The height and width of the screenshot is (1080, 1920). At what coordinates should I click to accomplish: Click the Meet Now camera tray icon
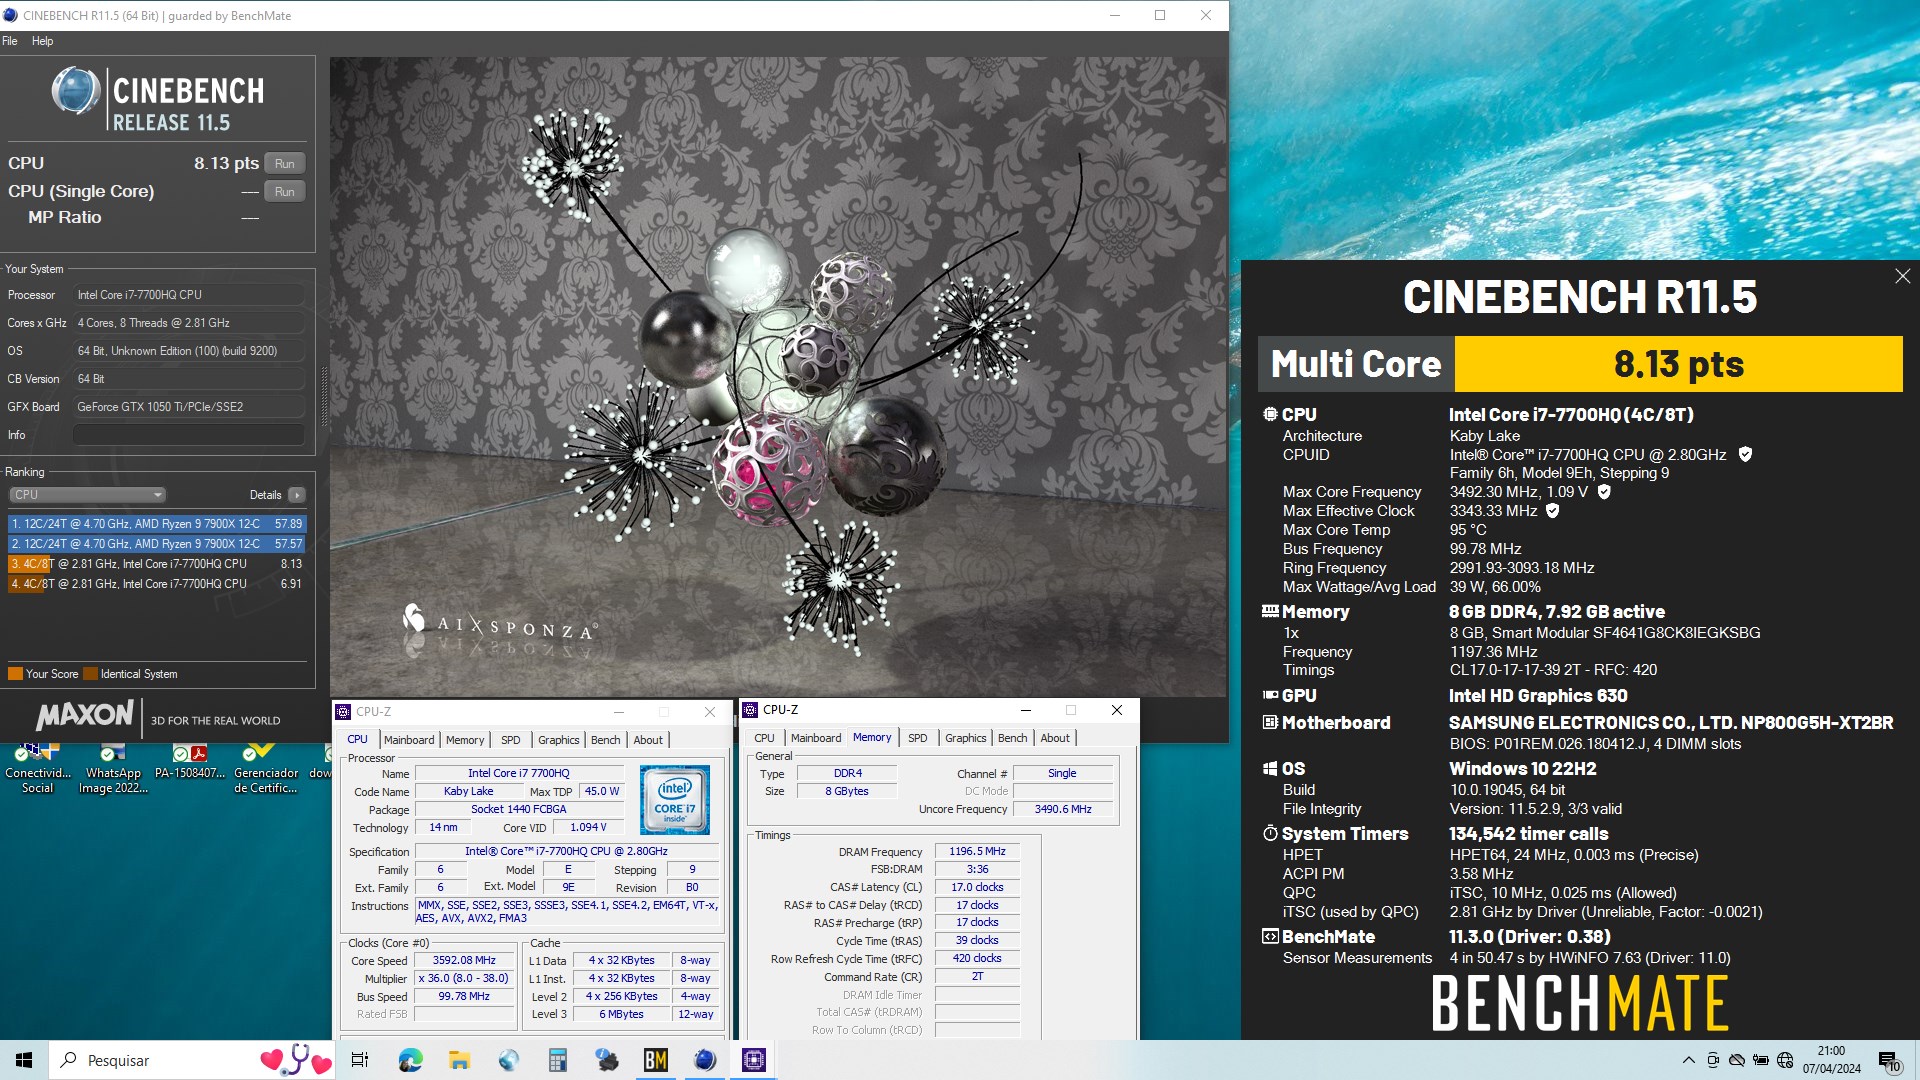(x=1713, y=1060)
